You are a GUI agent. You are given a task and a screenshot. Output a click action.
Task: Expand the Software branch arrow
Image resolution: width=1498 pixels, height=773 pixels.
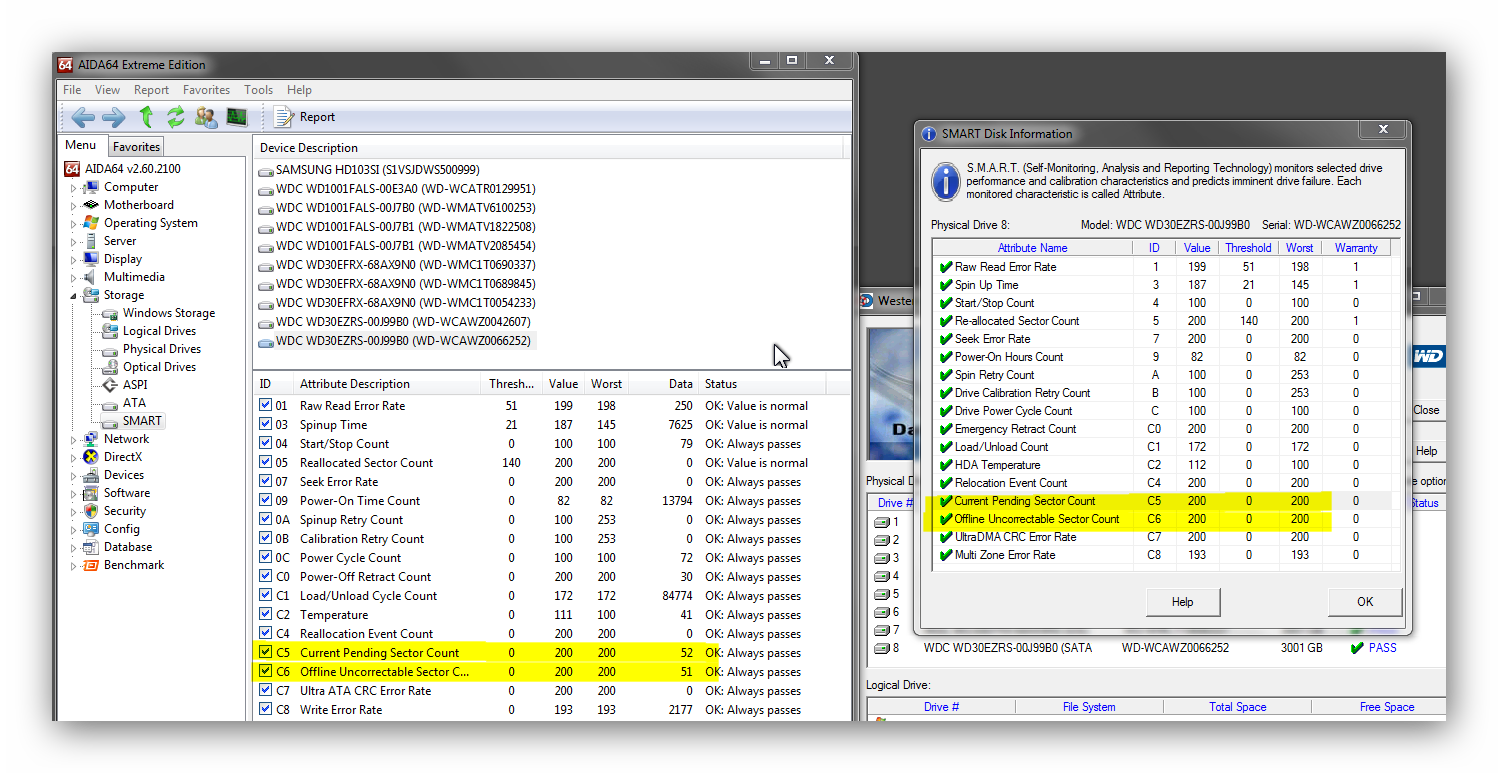tap(73, 493)
